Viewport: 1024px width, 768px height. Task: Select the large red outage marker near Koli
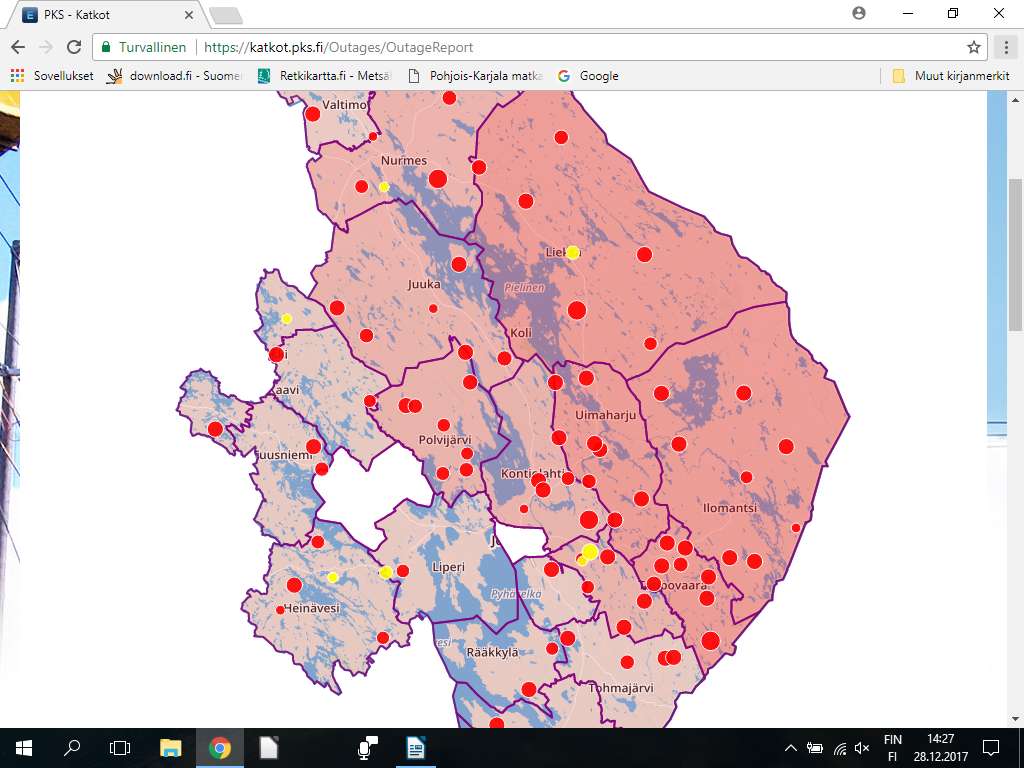point(577,310)
